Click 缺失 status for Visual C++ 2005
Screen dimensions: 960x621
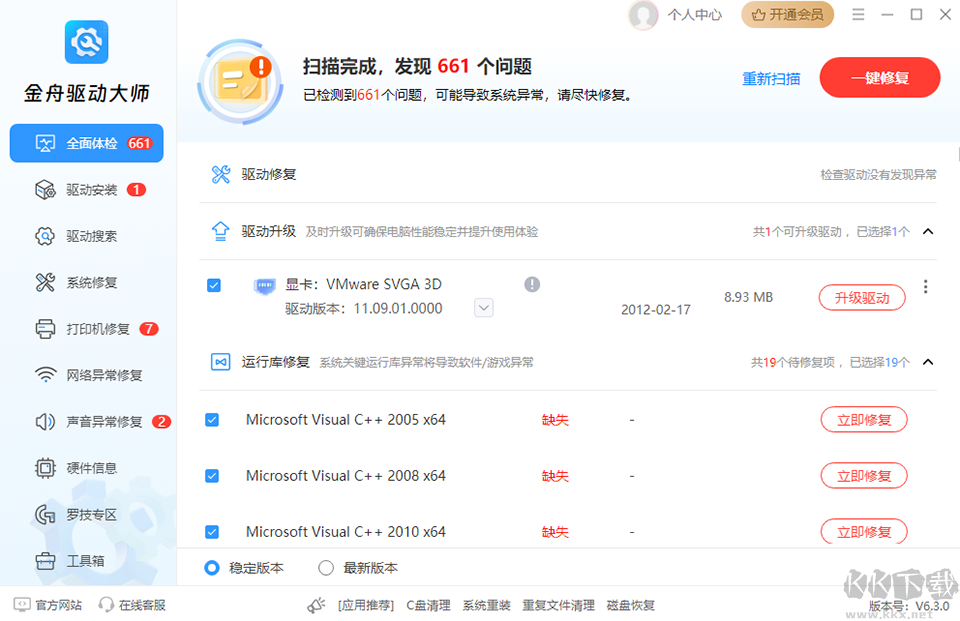pyautogui.click(x=555, y=420)
